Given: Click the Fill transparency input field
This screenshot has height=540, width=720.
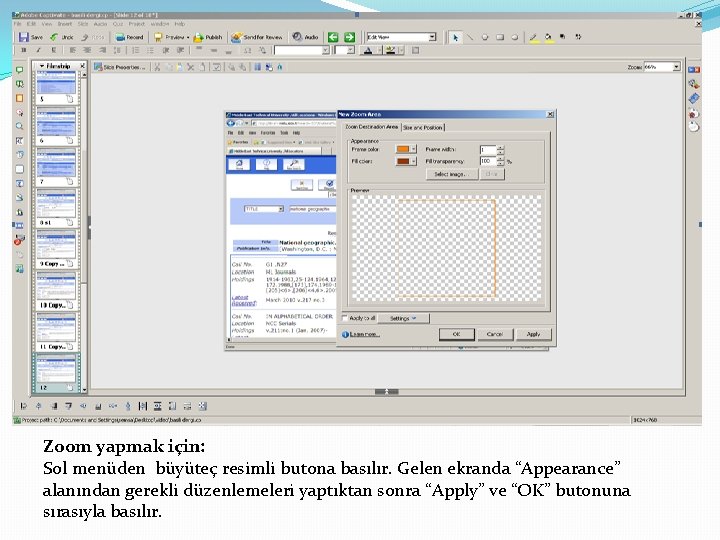Looking at the screenshot, I should (488, 161).
